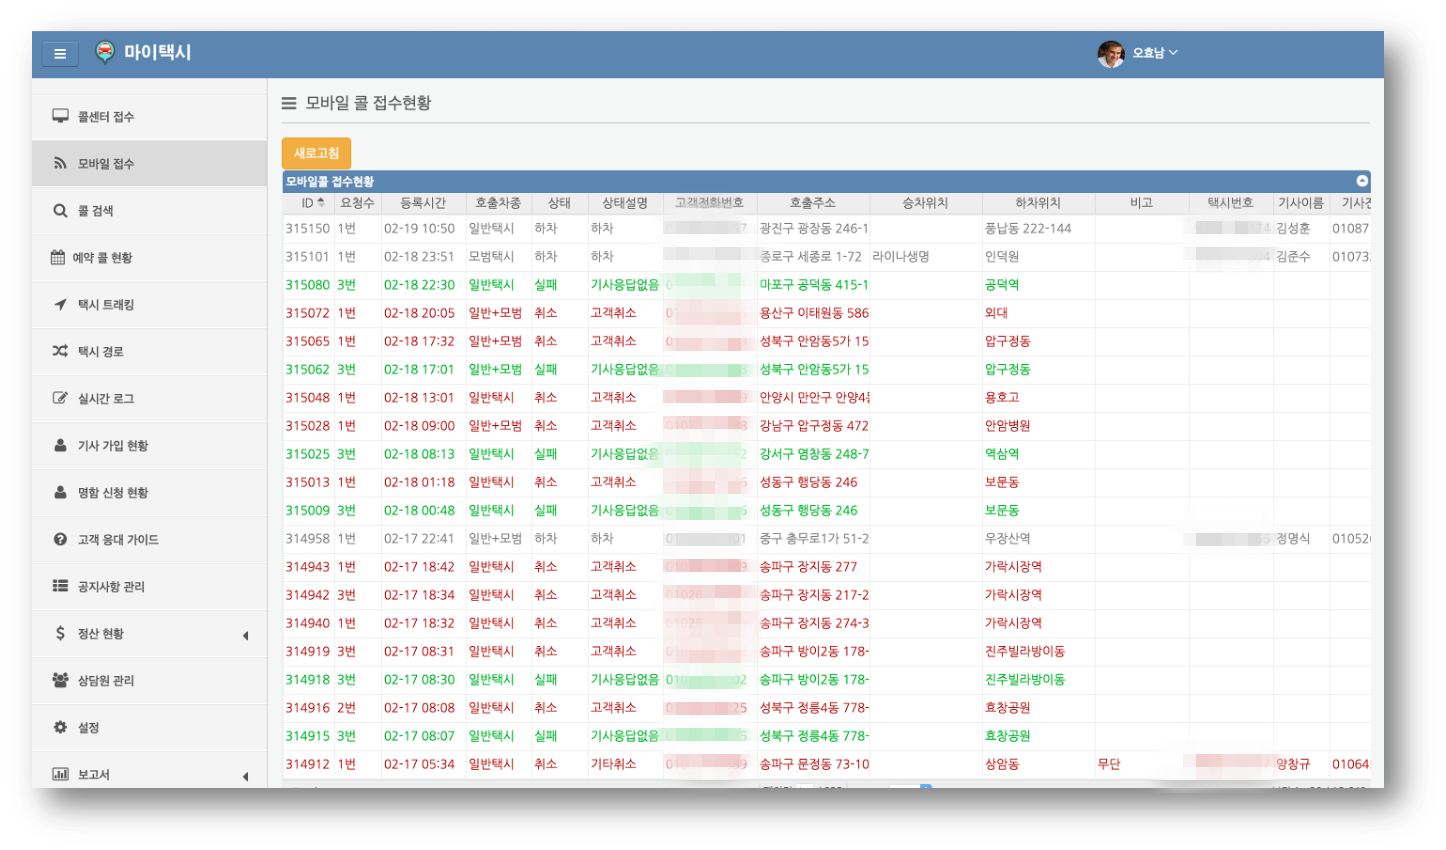Viewport: 1446px width, 850px height.
Task: Click address 성북구 안암동5가 15 in row 315065
Action: [x=814, y=341]
